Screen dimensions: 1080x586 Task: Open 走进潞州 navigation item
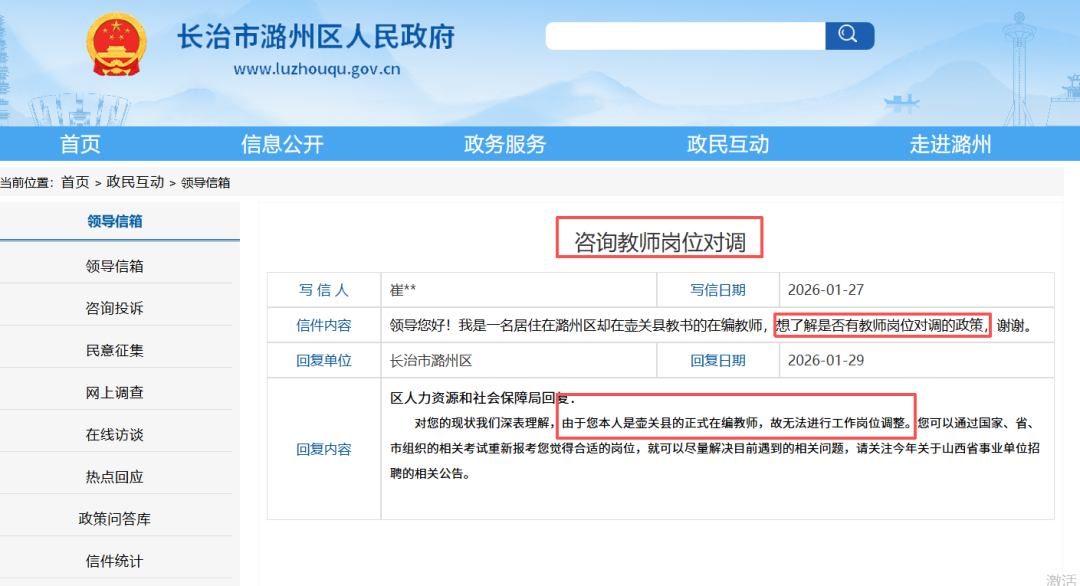pos(950,144)
